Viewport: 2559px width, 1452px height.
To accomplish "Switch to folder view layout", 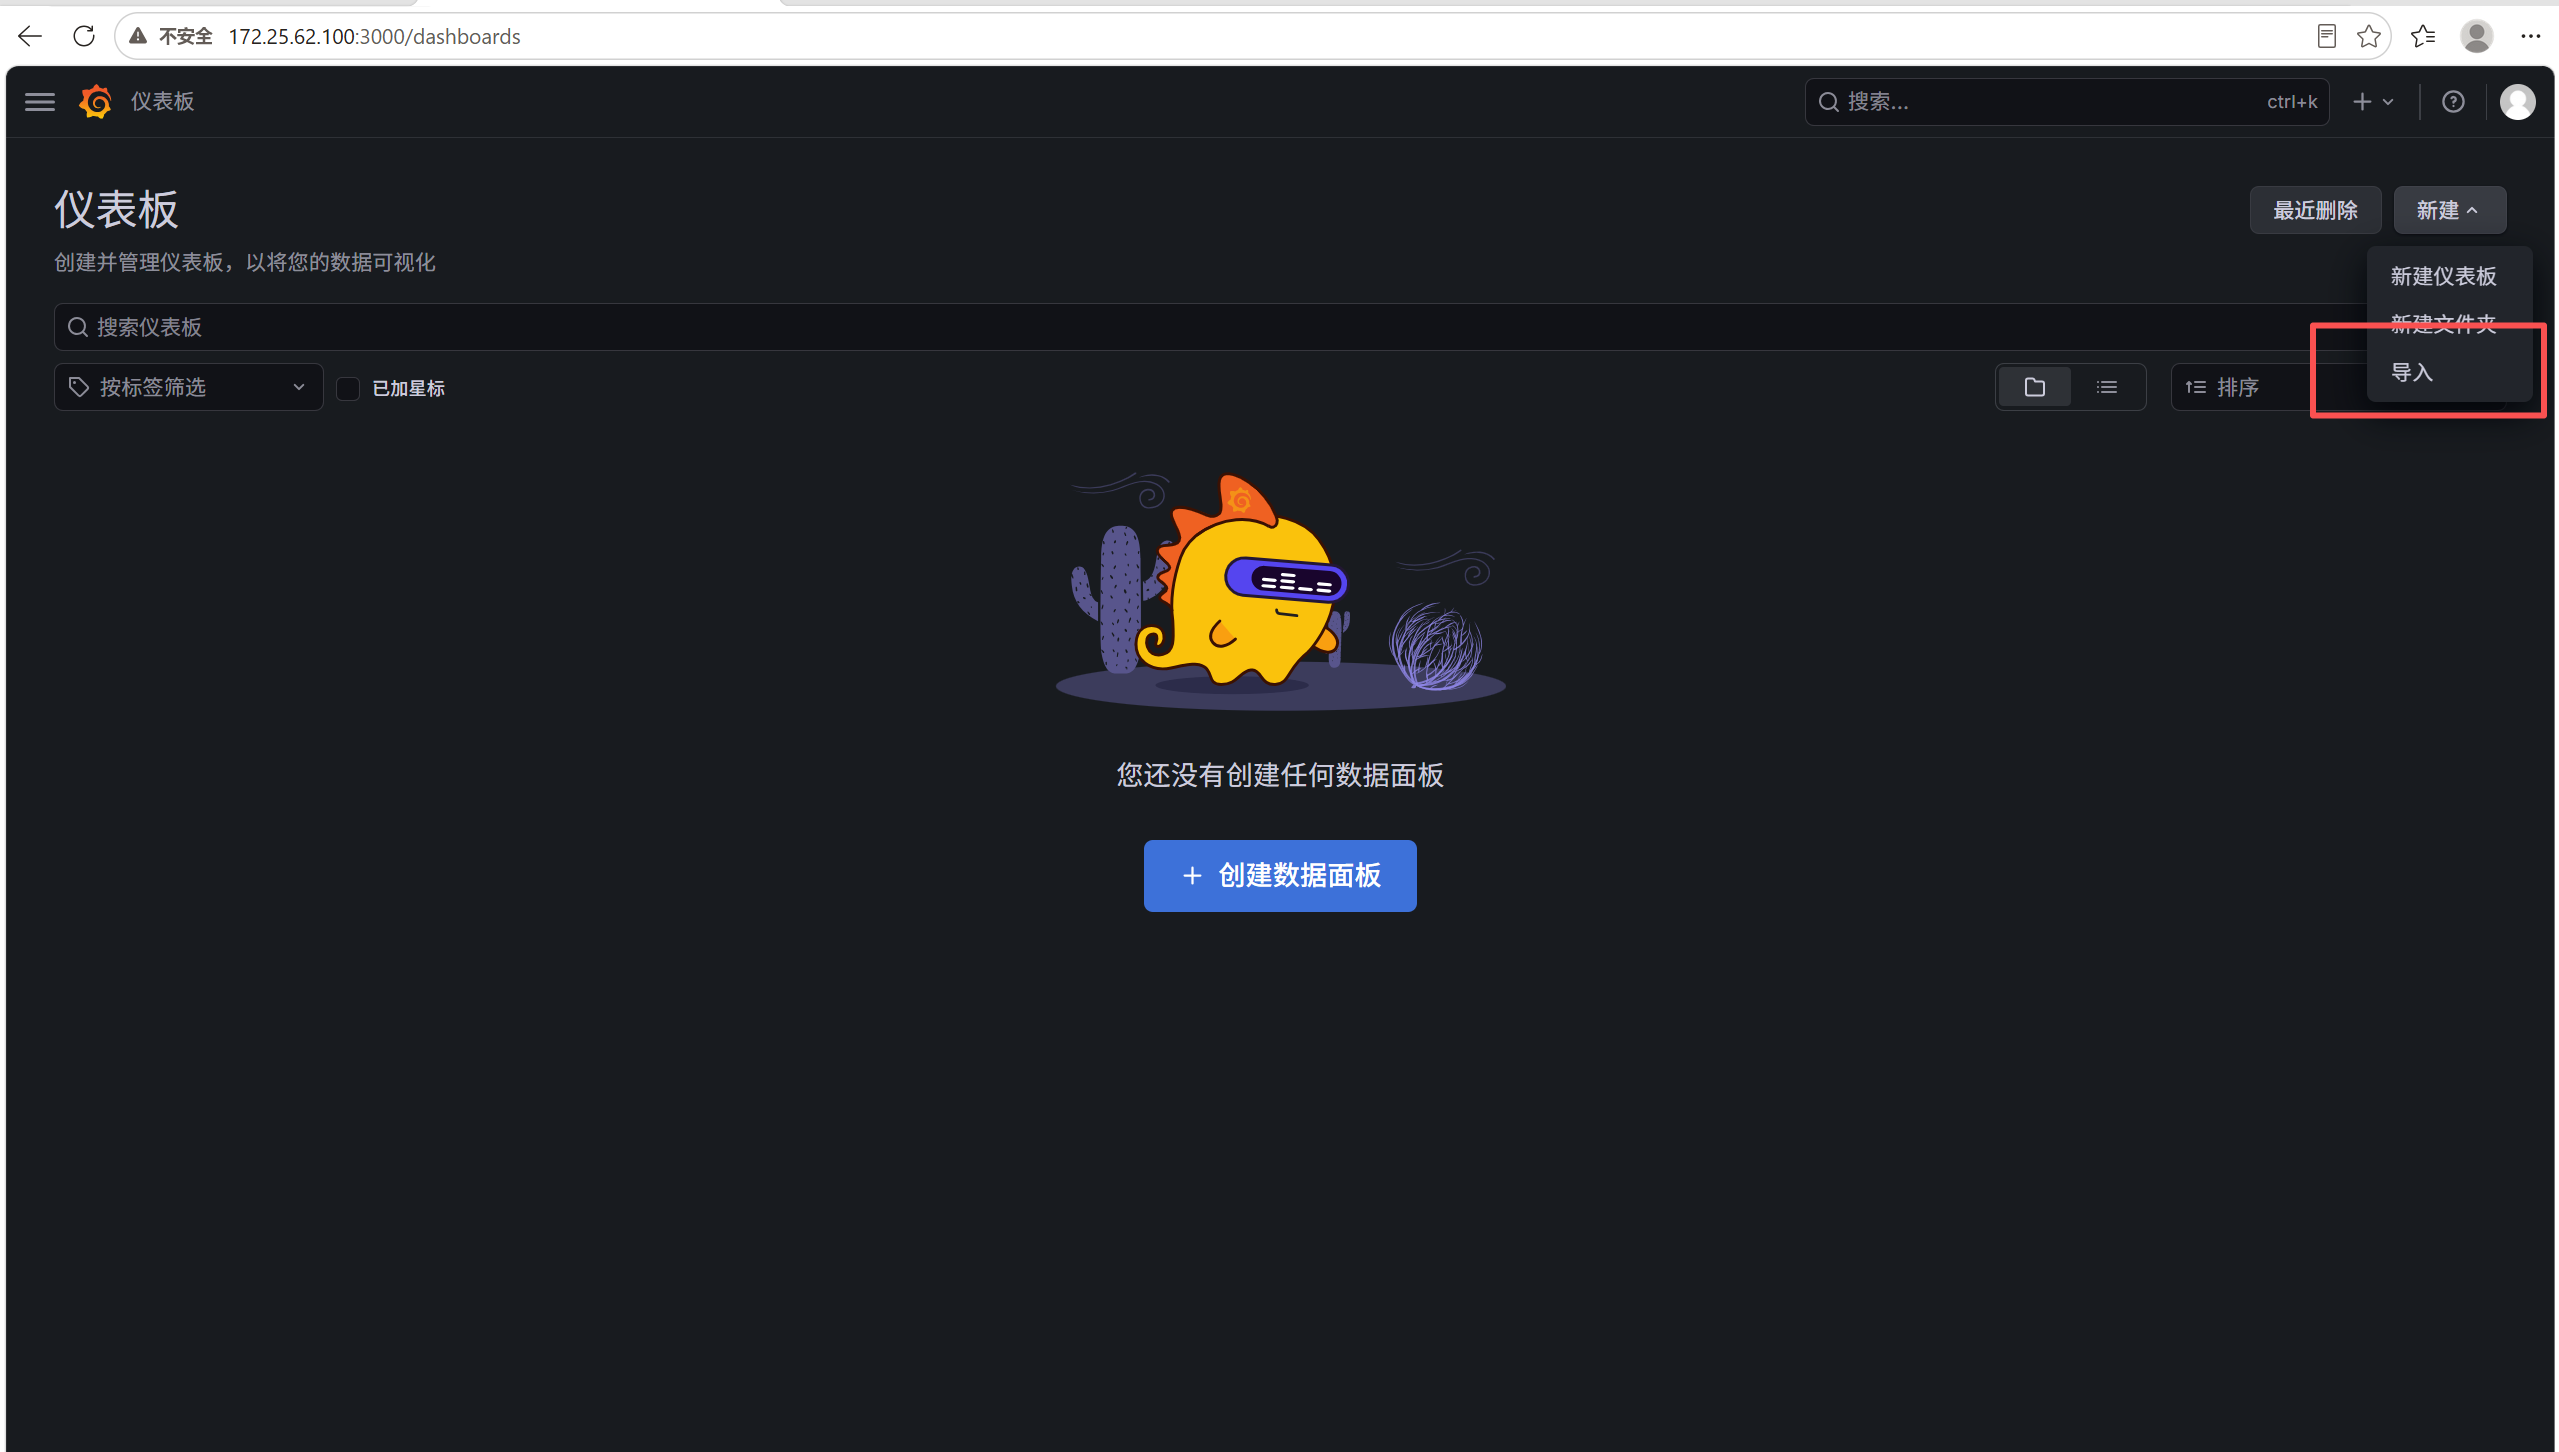I will [2034, 387].
